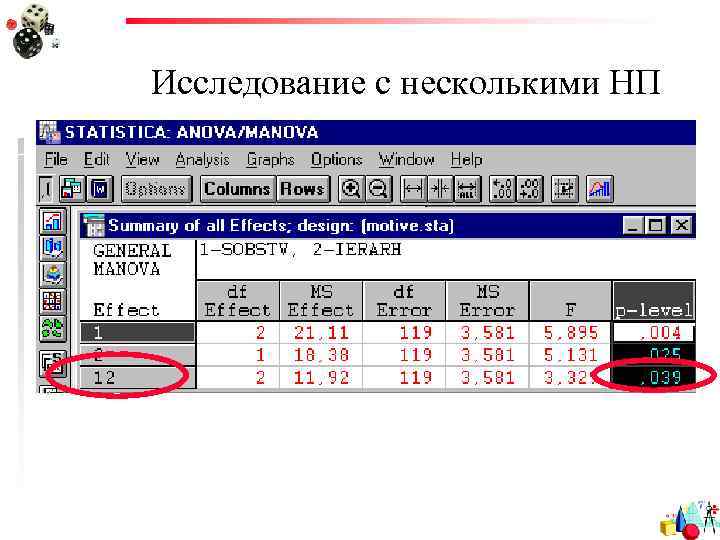Select the MS Effect cell 21,11
This screenshot has height=540, width=720.
click(x=321, y=332)
